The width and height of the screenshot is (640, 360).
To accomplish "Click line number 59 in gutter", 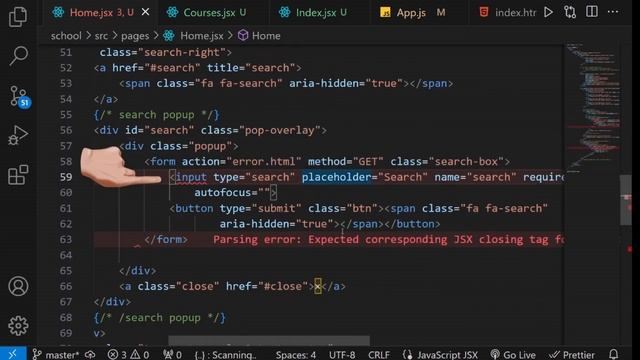I will [x=66, y=177].
